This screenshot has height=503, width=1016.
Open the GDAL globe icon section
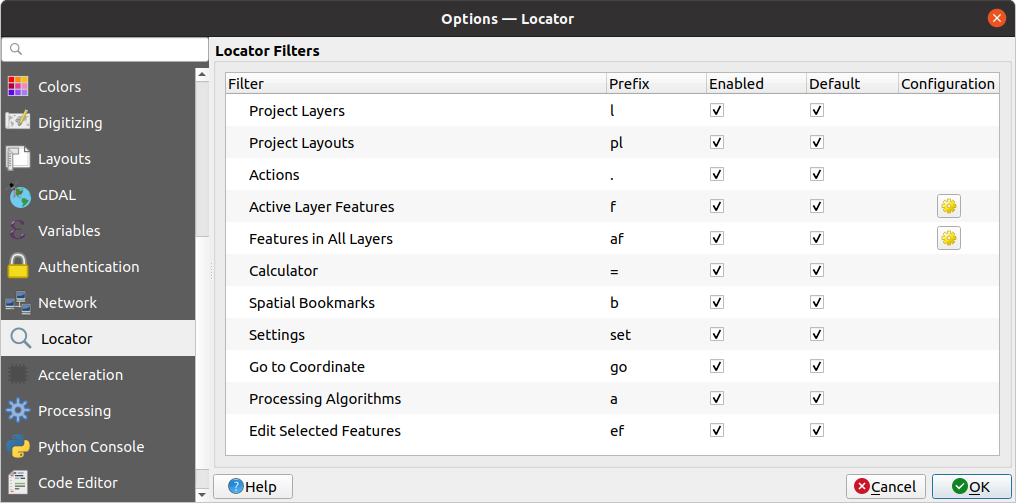(x=18, y=195)
